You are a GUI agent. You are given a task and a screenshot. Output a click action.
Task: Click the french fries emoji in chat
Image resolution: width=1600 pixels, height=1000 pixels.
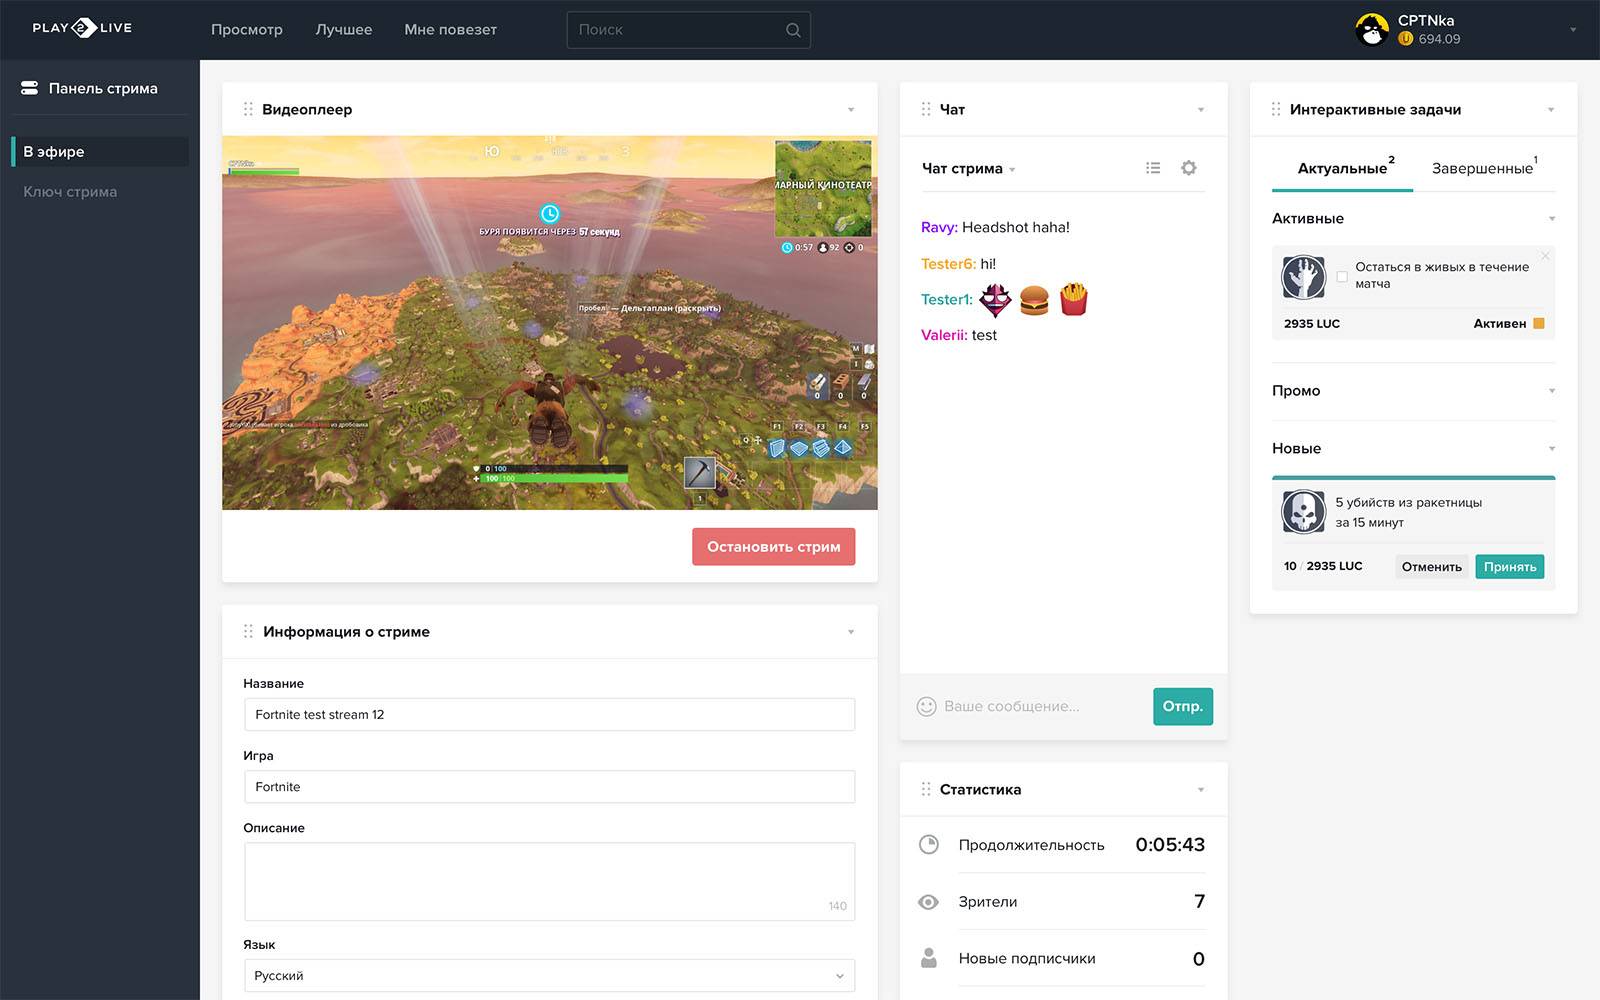click(x=1073, y=299)
